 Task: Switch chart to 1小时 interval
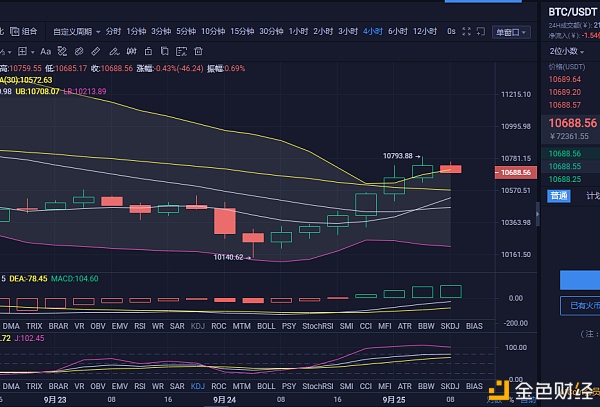pos(298,31)
